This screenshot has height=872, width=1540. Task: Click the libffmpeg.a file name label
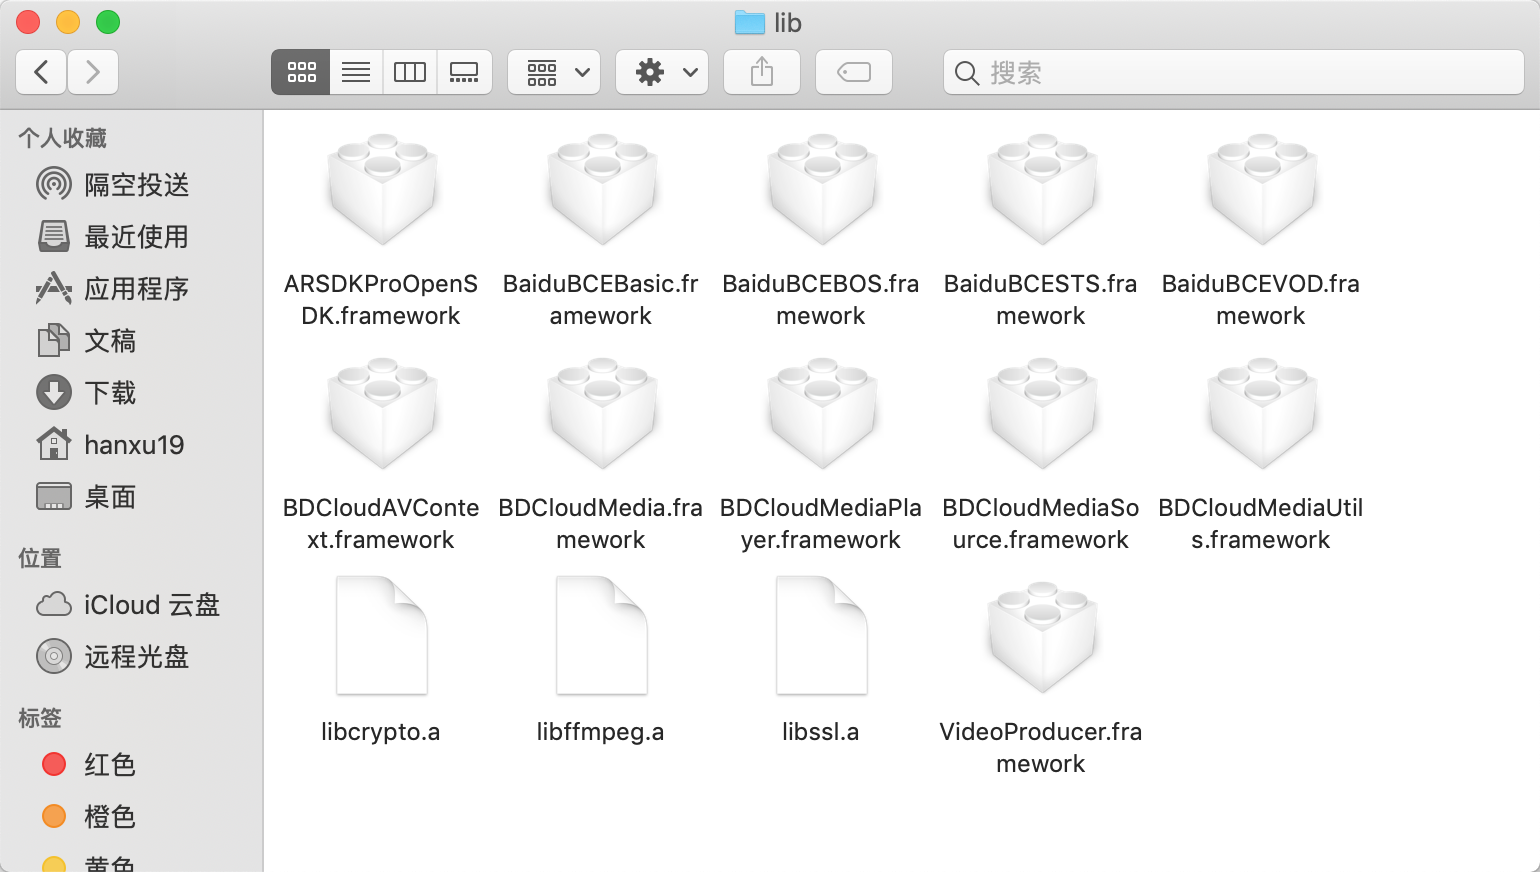pos(601,732)
